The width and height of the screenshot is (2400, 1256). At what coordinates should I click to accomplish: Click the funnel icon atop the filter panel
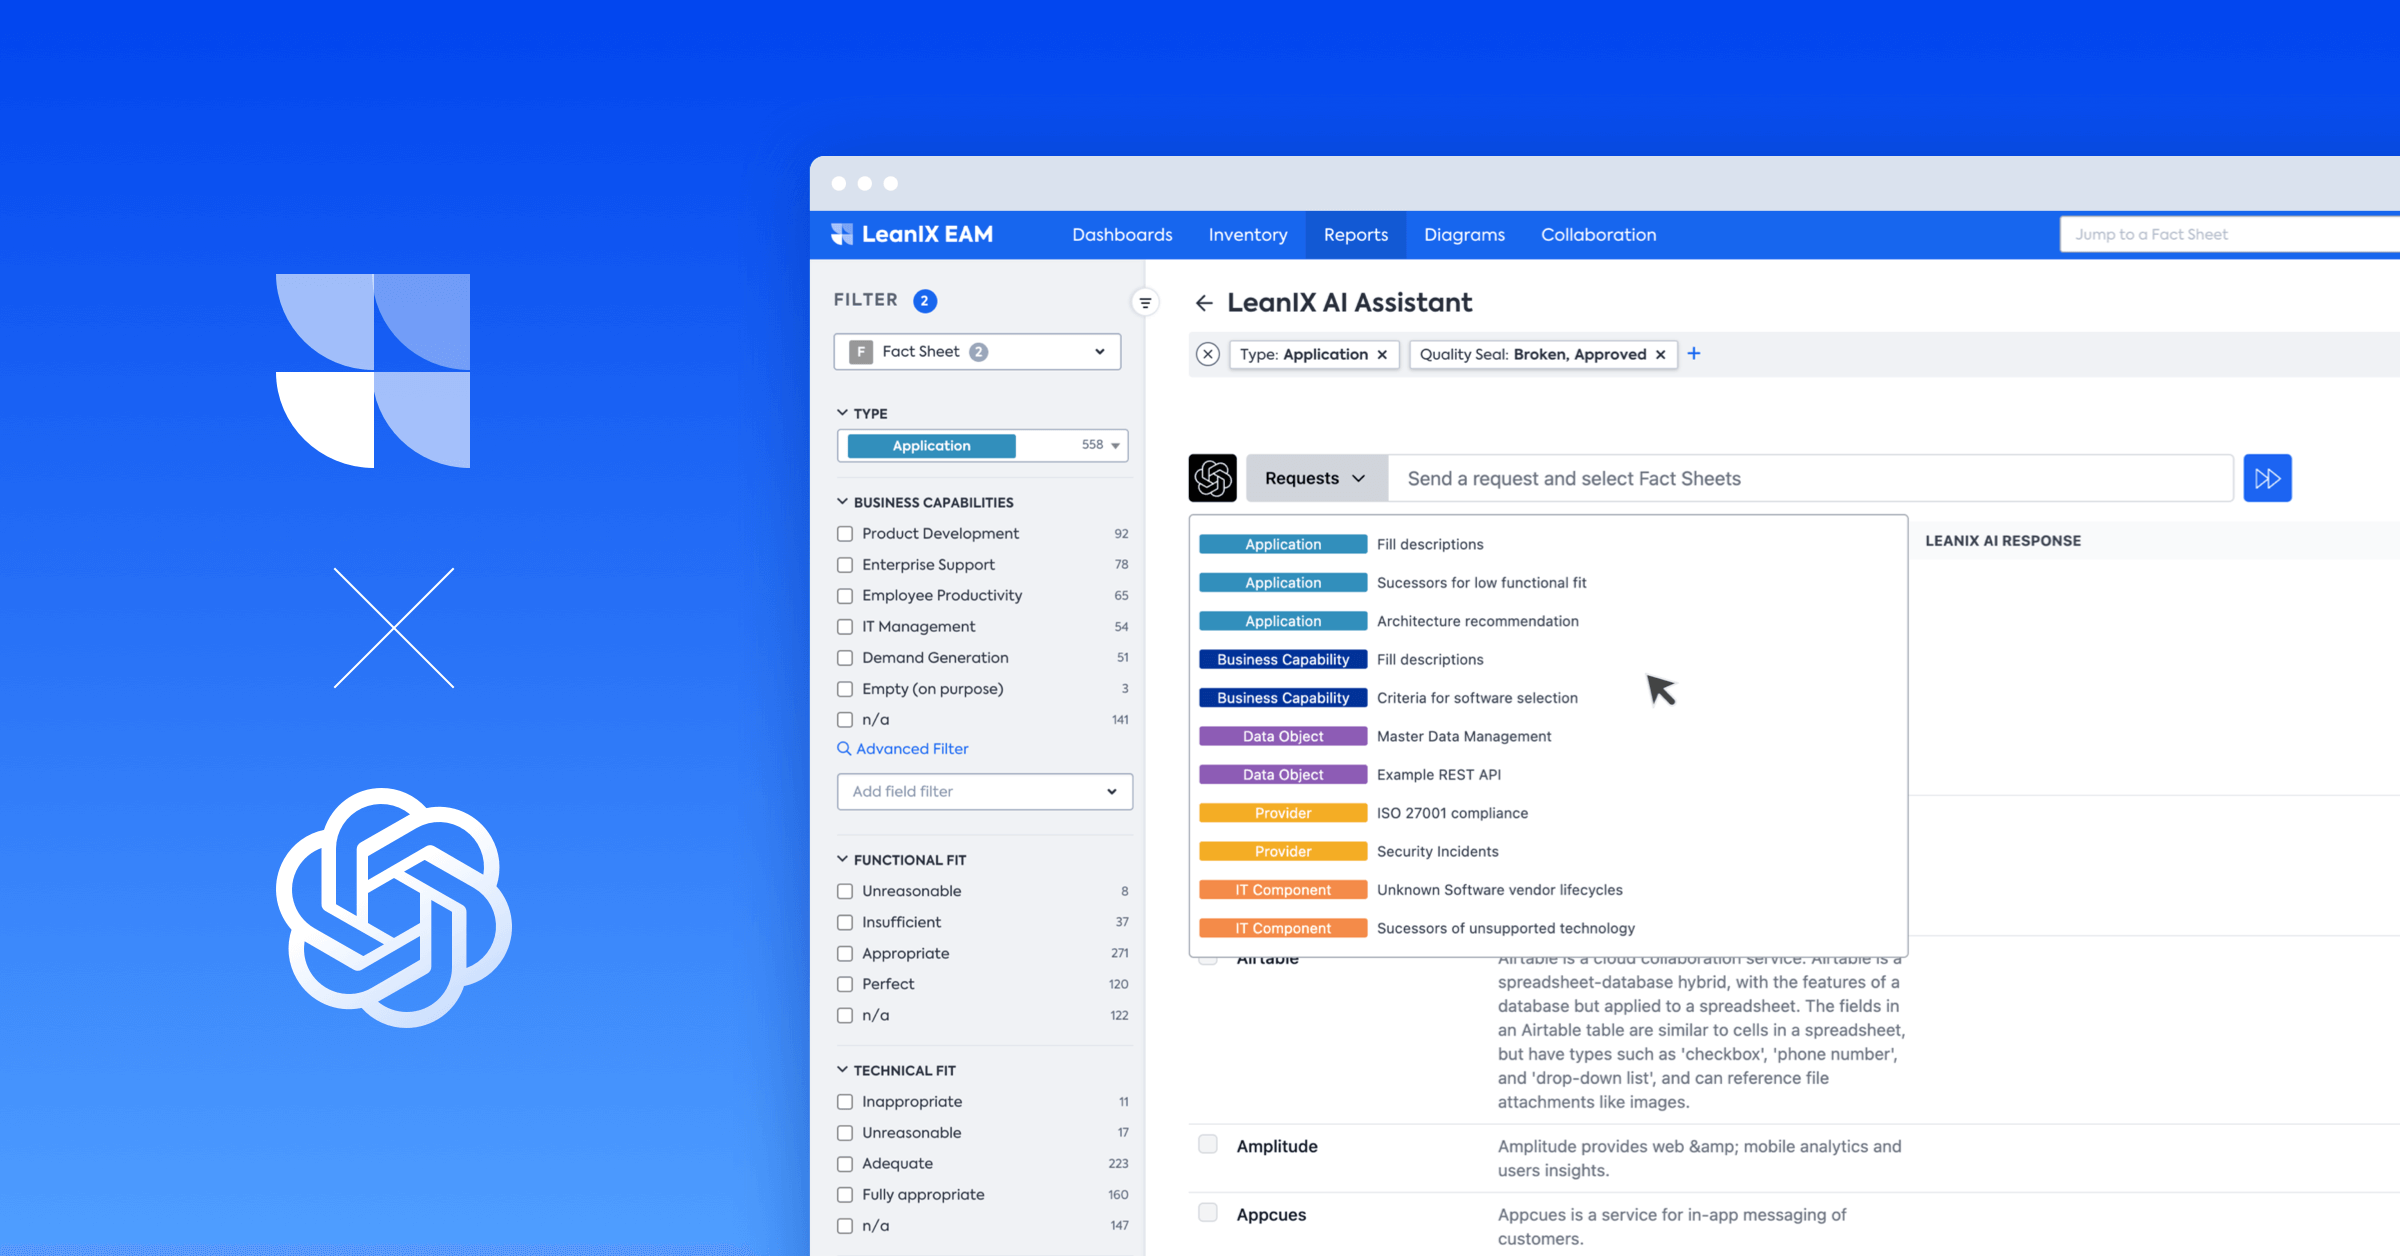pos(1143,302)
